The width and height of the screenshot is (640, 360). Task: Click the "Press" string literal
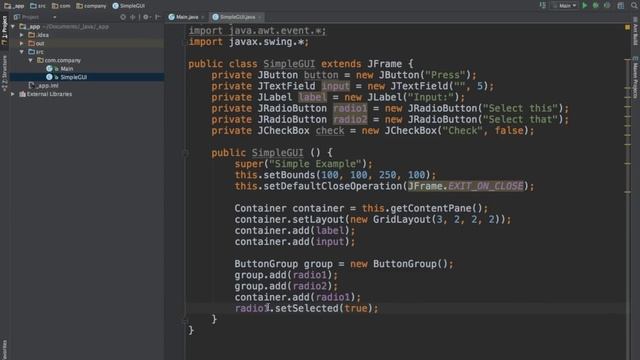click(x=445, y=75)
